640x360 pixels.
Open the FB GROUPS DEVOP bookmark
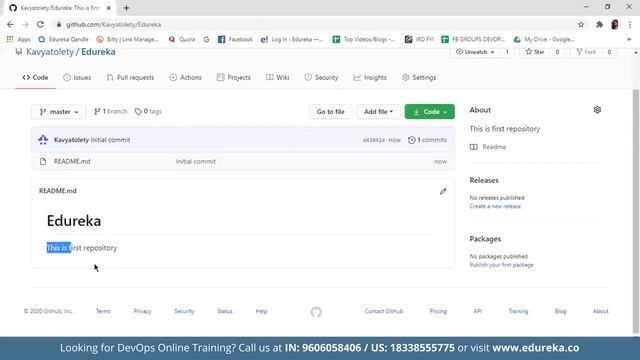coord(473,39)
